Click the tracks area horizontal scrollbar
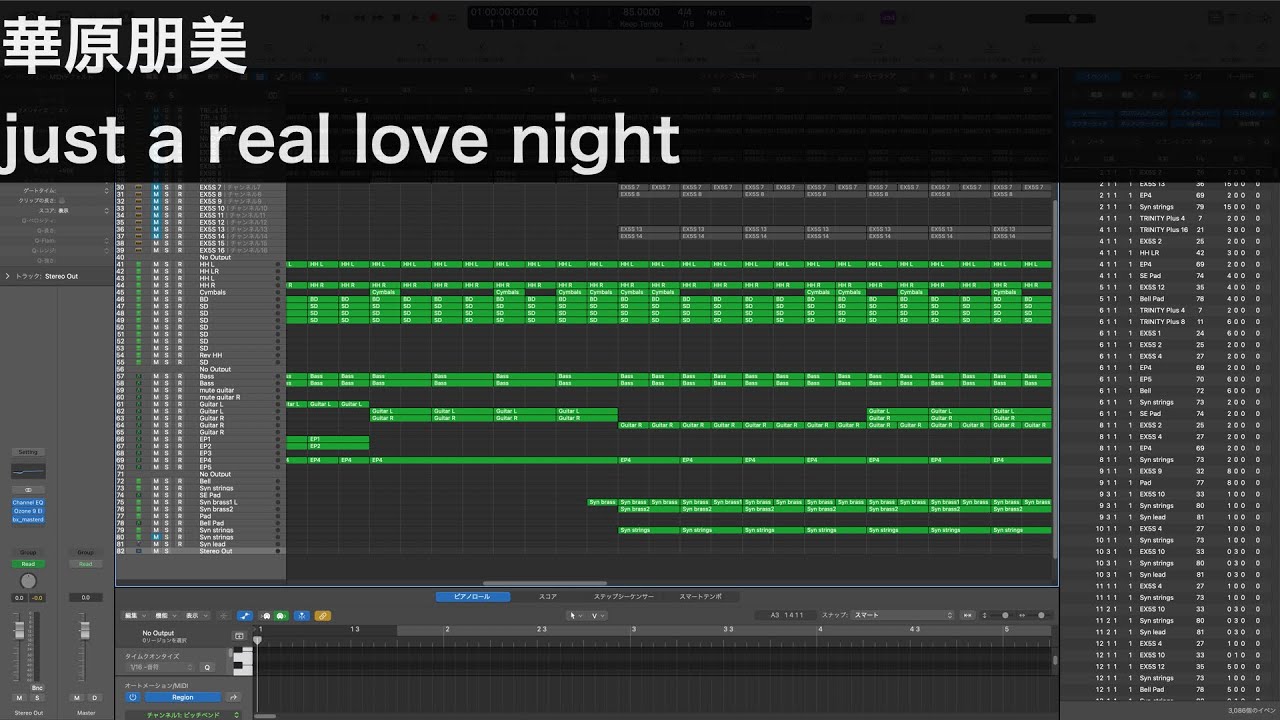This screenshot has height=720, width=1280. pos(546,582)
